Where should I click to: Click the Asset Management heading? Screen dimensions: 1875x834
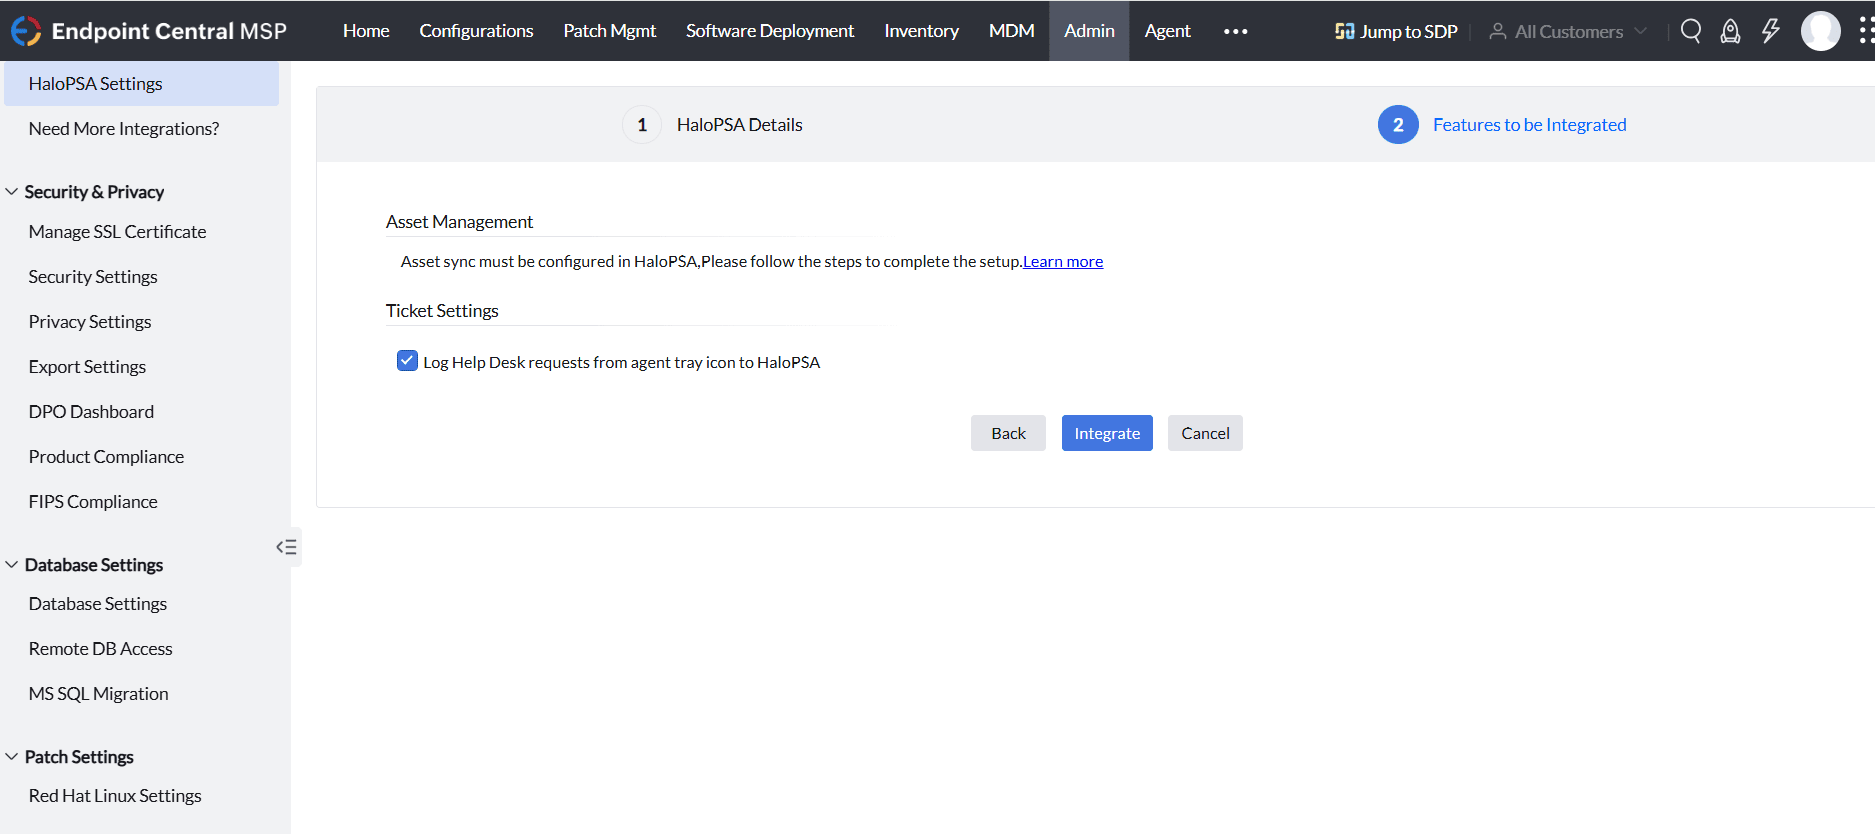[x=459, y=222]
